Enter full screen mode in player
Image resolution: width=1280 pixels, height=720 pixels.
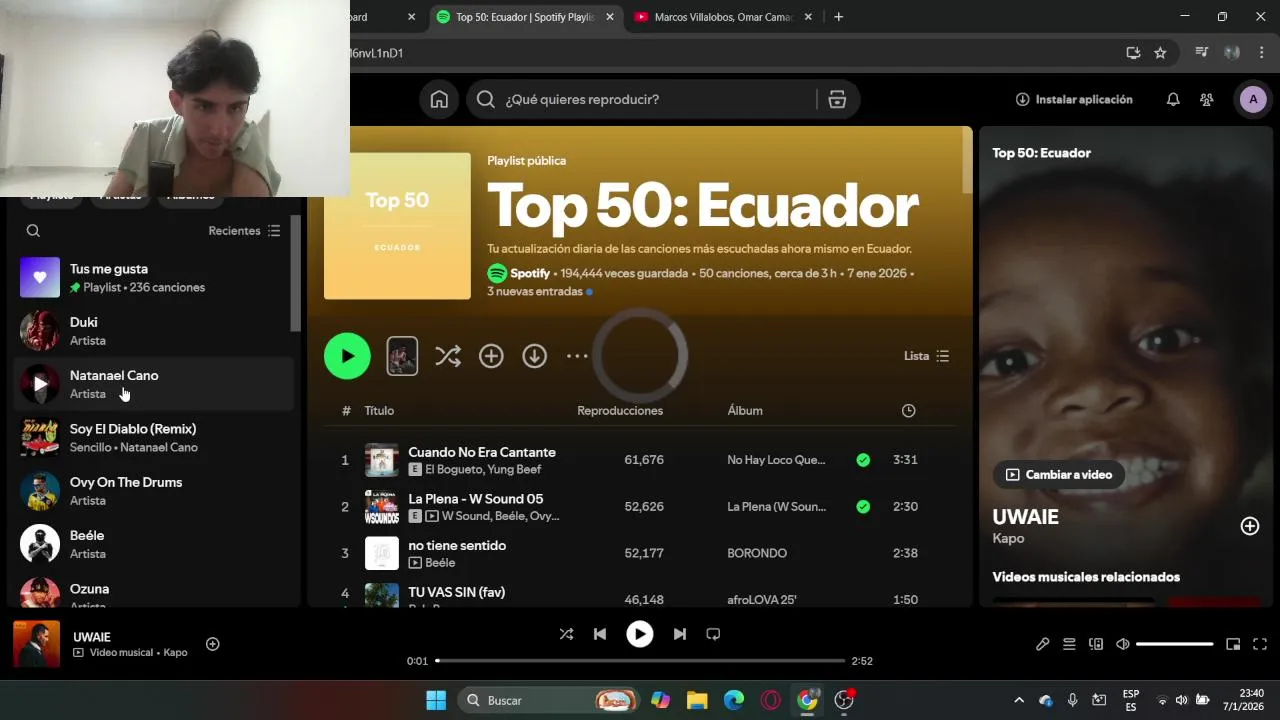1260,644
